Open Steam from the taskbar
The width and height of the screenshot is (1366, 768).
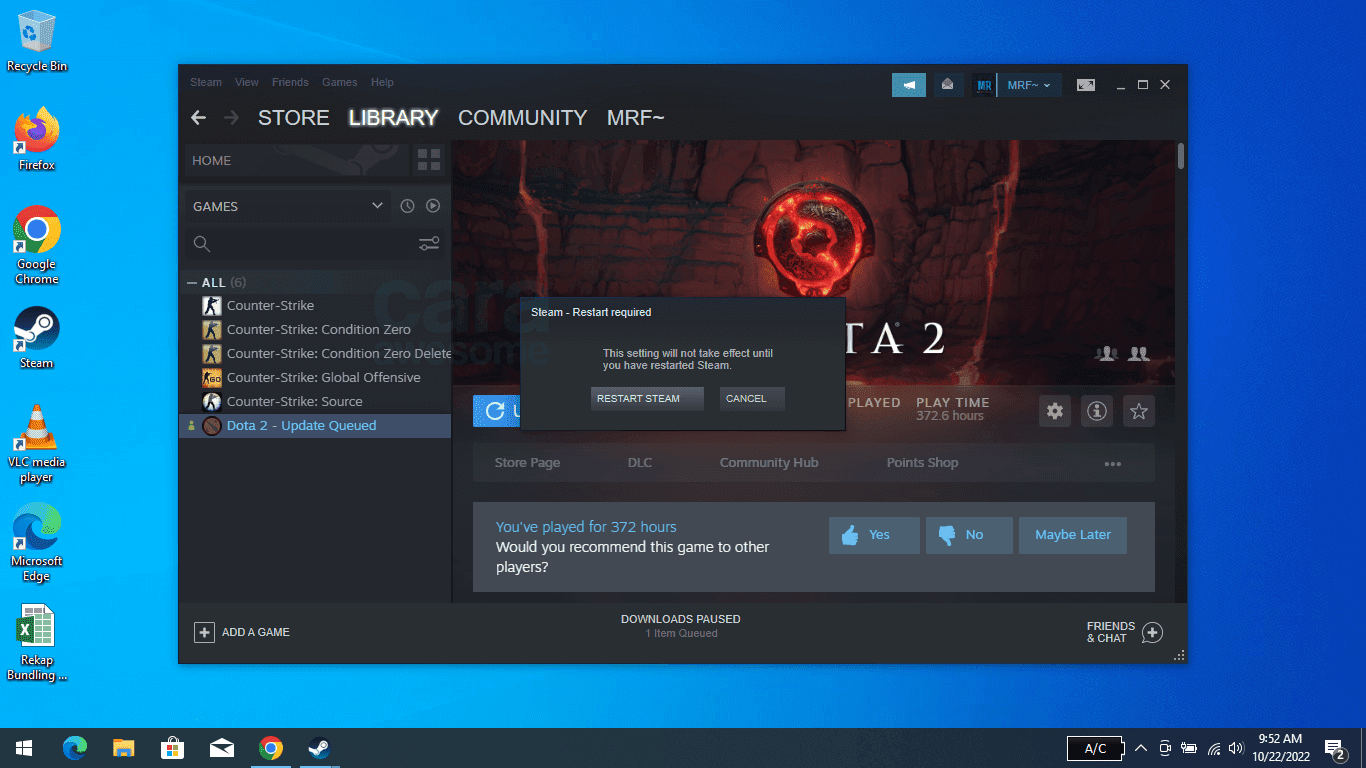pos(319,748)
